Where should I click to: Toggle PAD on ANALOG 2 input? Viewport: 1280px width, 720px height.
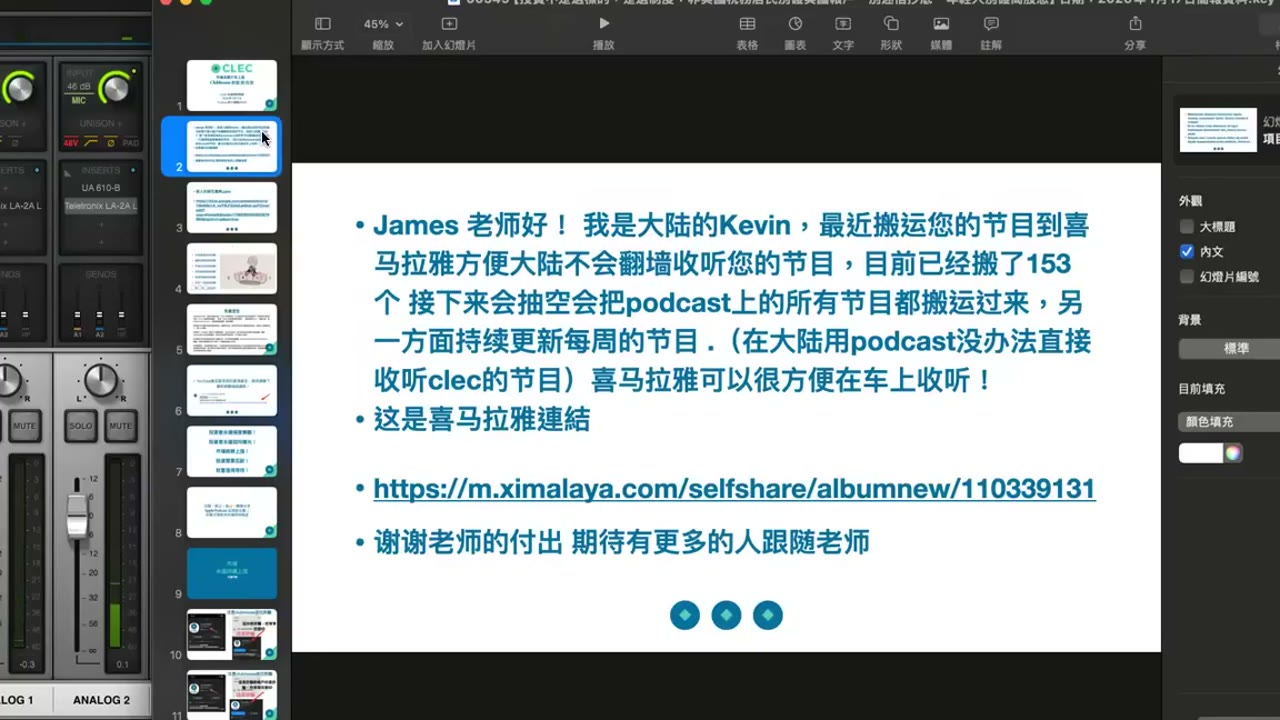[x=131, y=143]
